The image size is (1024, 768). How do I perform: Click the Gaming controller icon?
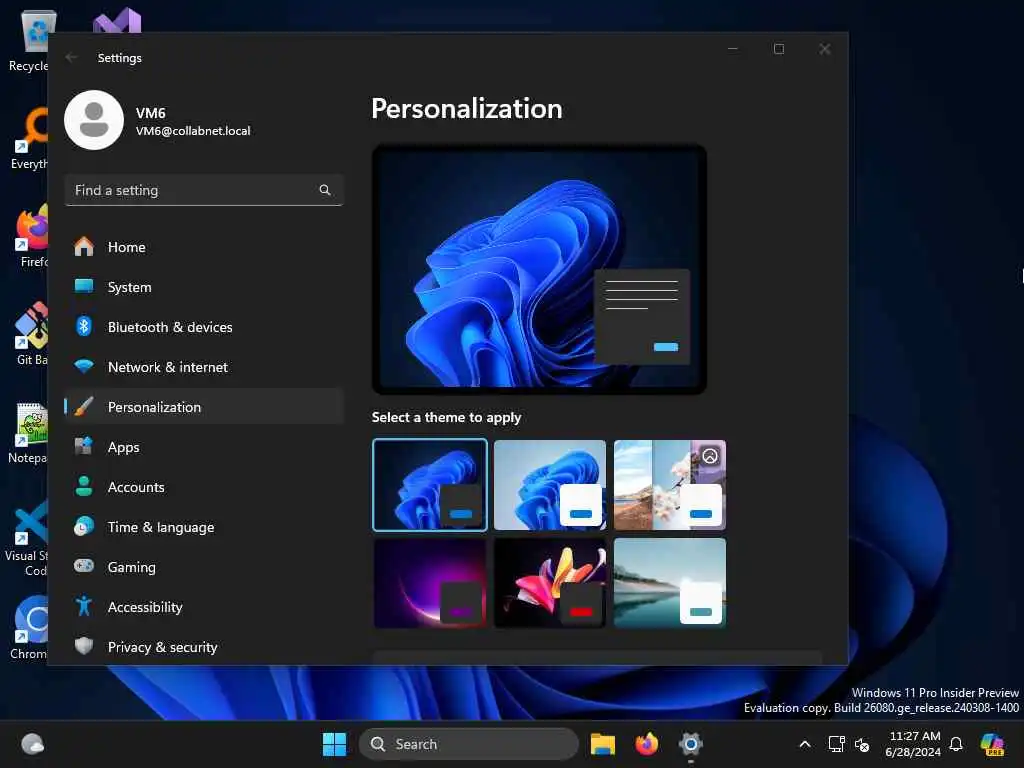tap(84, 566)
